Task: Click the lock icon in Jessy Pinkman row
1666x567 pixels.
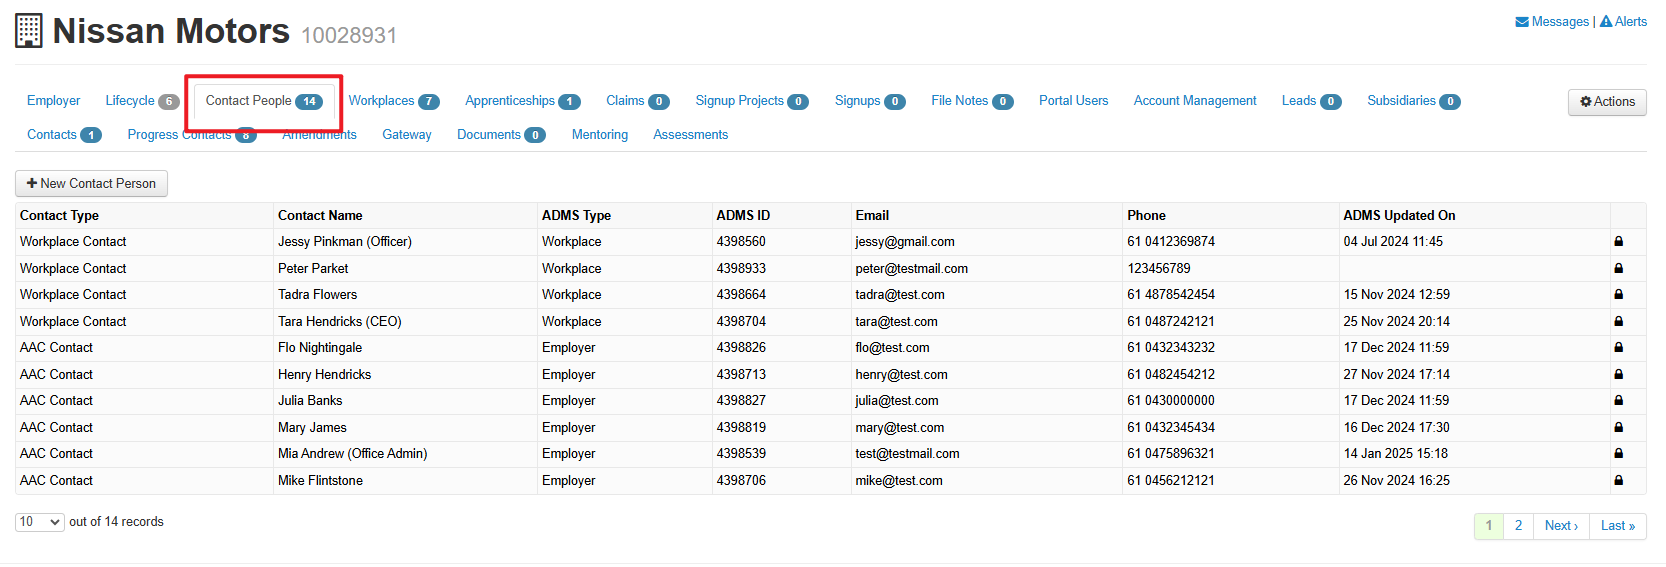Action: click(x=1618, y=241)
